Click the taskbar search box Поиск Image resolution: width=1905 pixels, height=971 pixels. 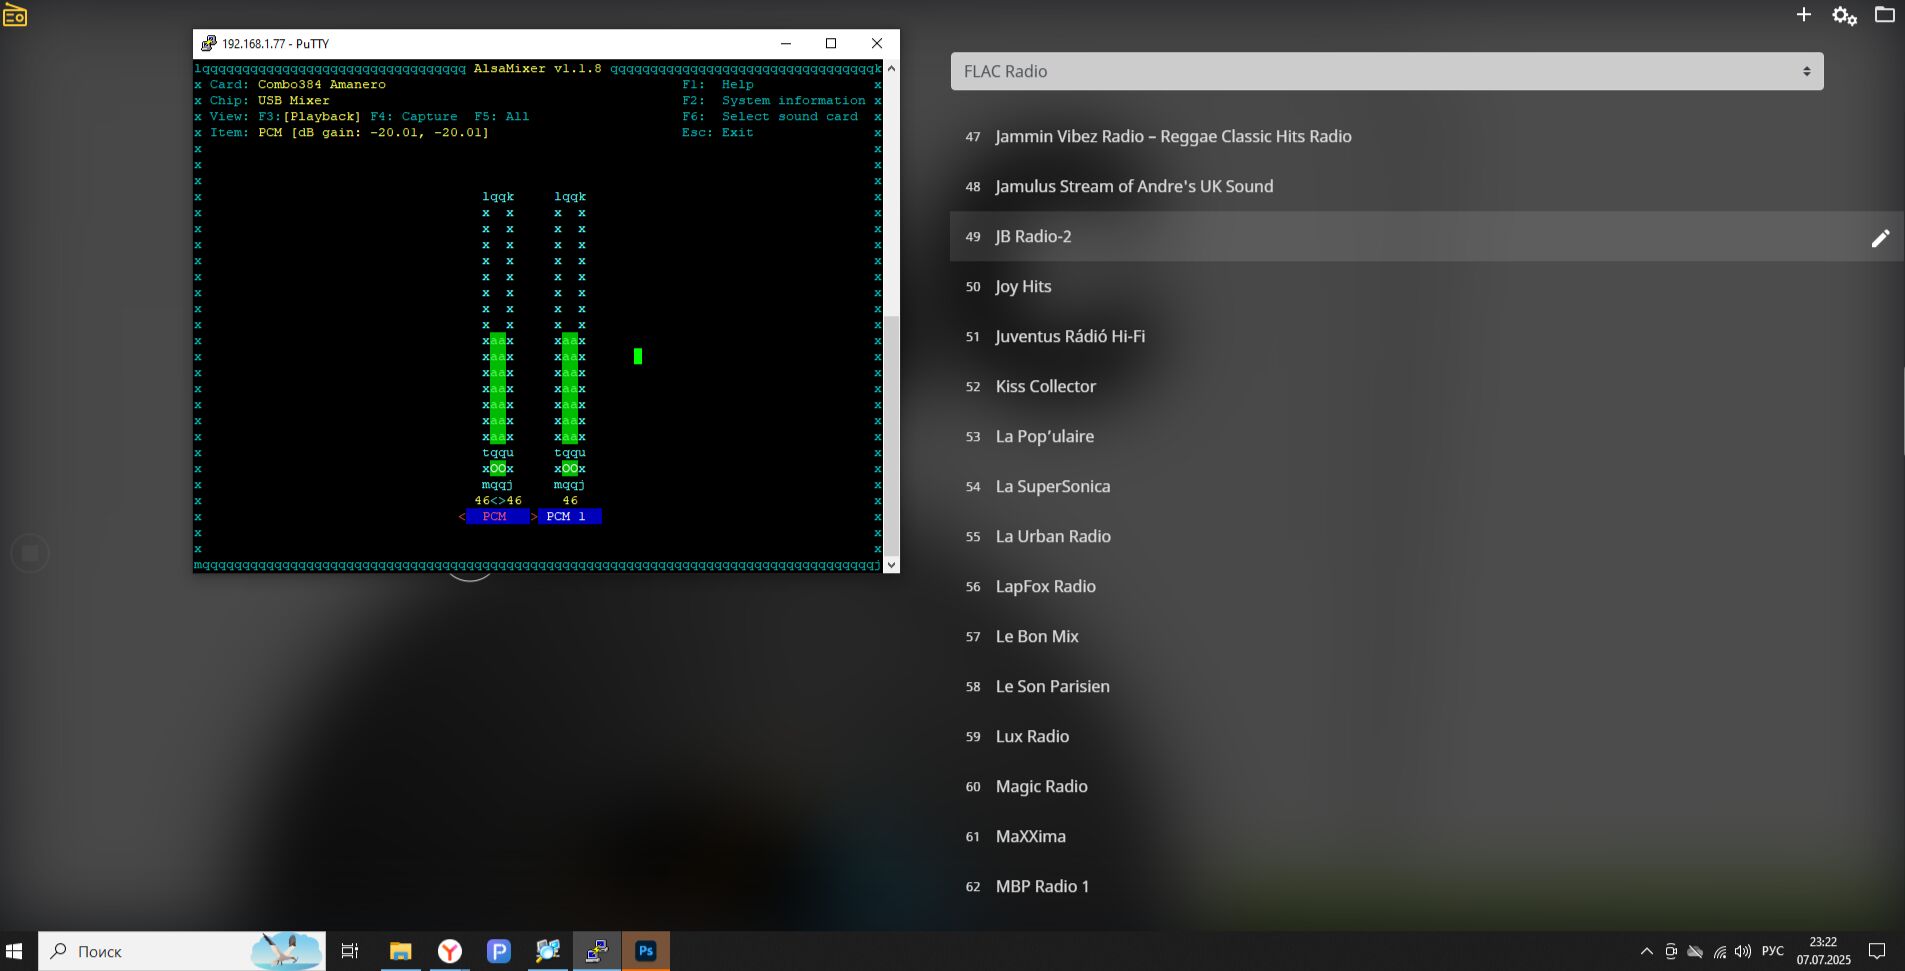click(x=182, y=951)
